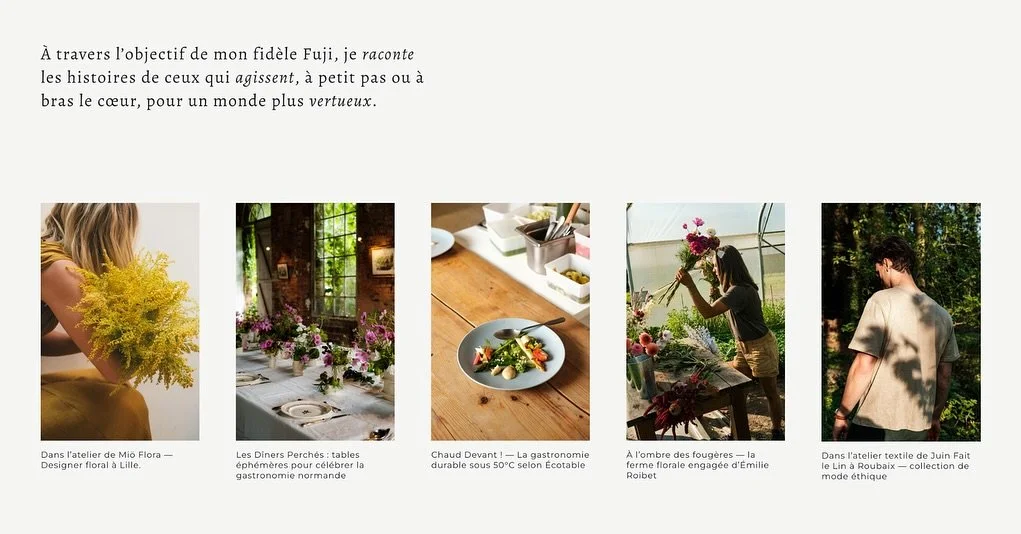Click 'ferme florale engagée d'Émilie' caption line
The height and width of the screenshot is (534, 1021).
click(697, 466)
